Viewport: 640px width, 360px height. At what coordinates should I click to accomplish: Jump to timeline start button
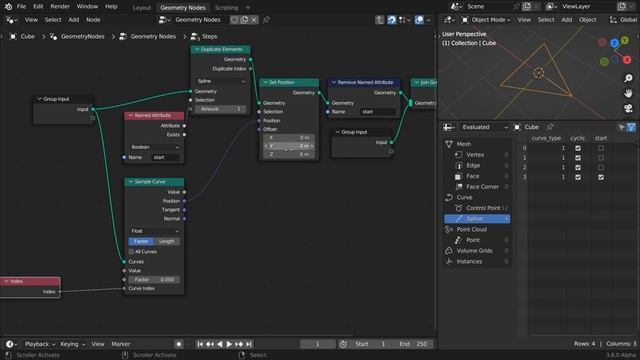tap(200, 344)
